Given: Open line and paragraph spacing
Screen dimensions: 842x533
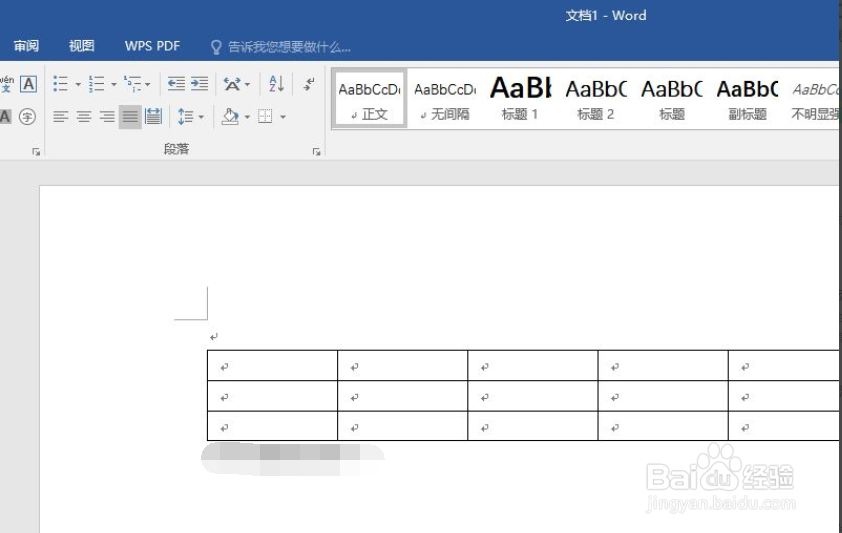Looking at the screenshot, I should click(185, 116).
